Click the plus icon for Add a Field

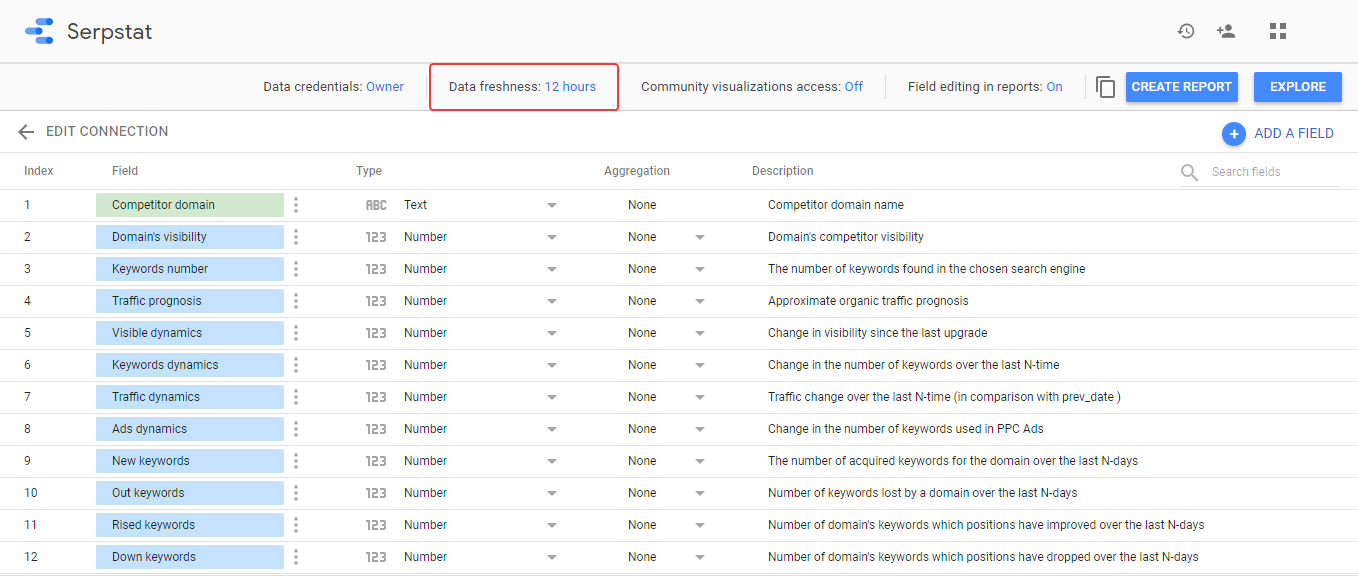[1234, 133]
